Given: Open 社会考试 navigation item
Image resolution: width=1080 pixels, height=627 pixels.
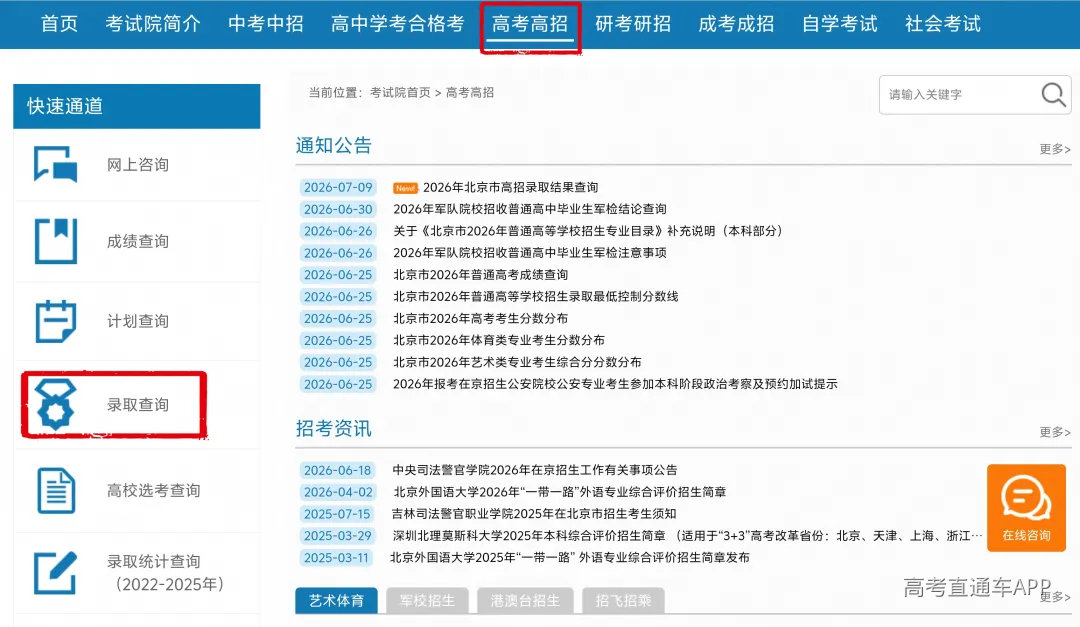Looking at the screenshot, I should pyautogui.click(x=943, y=24).
